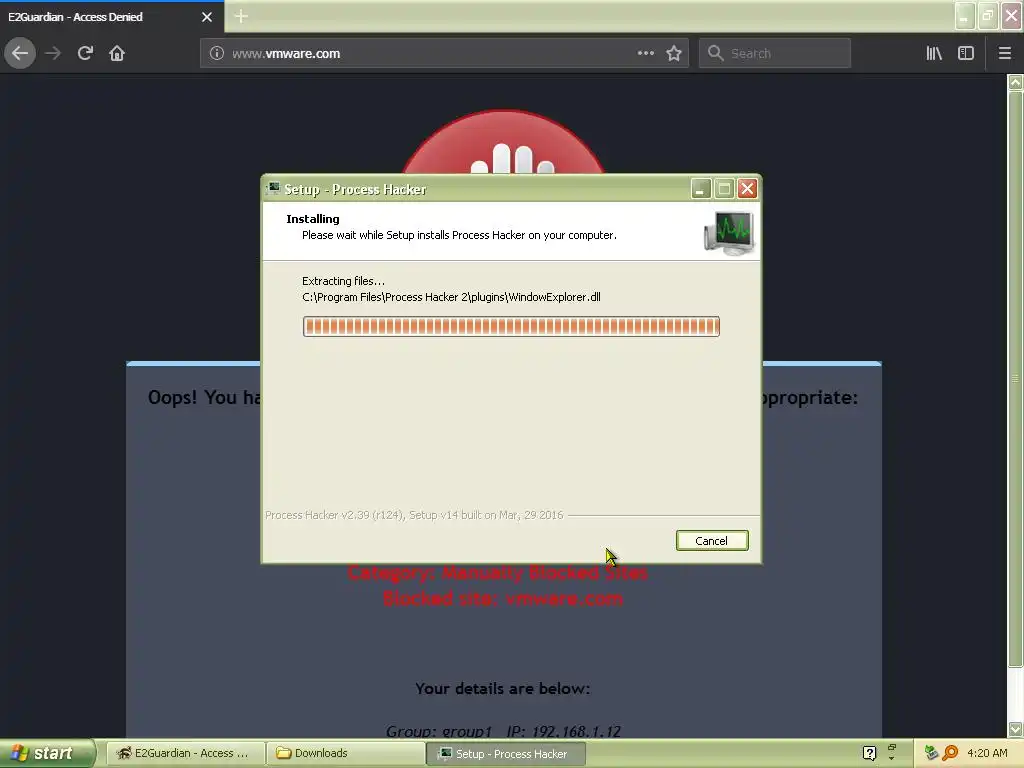Open the Windows start menu

coord(46,754)
